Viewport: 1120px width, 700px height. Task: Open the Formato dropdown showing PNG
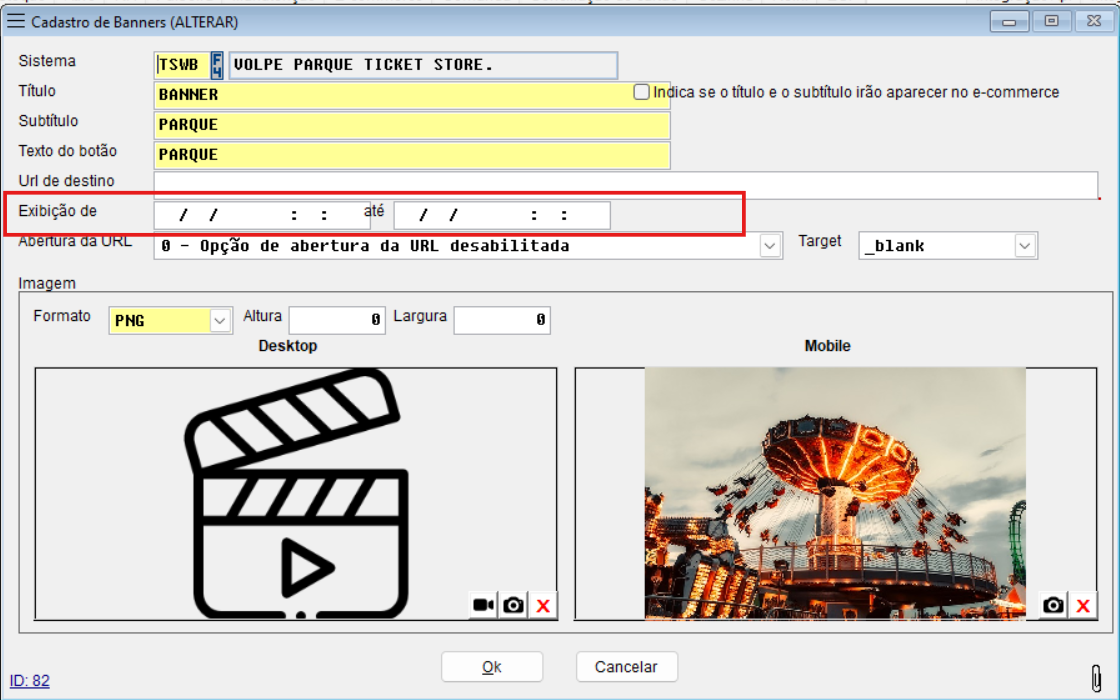click(x=220, y=321)
